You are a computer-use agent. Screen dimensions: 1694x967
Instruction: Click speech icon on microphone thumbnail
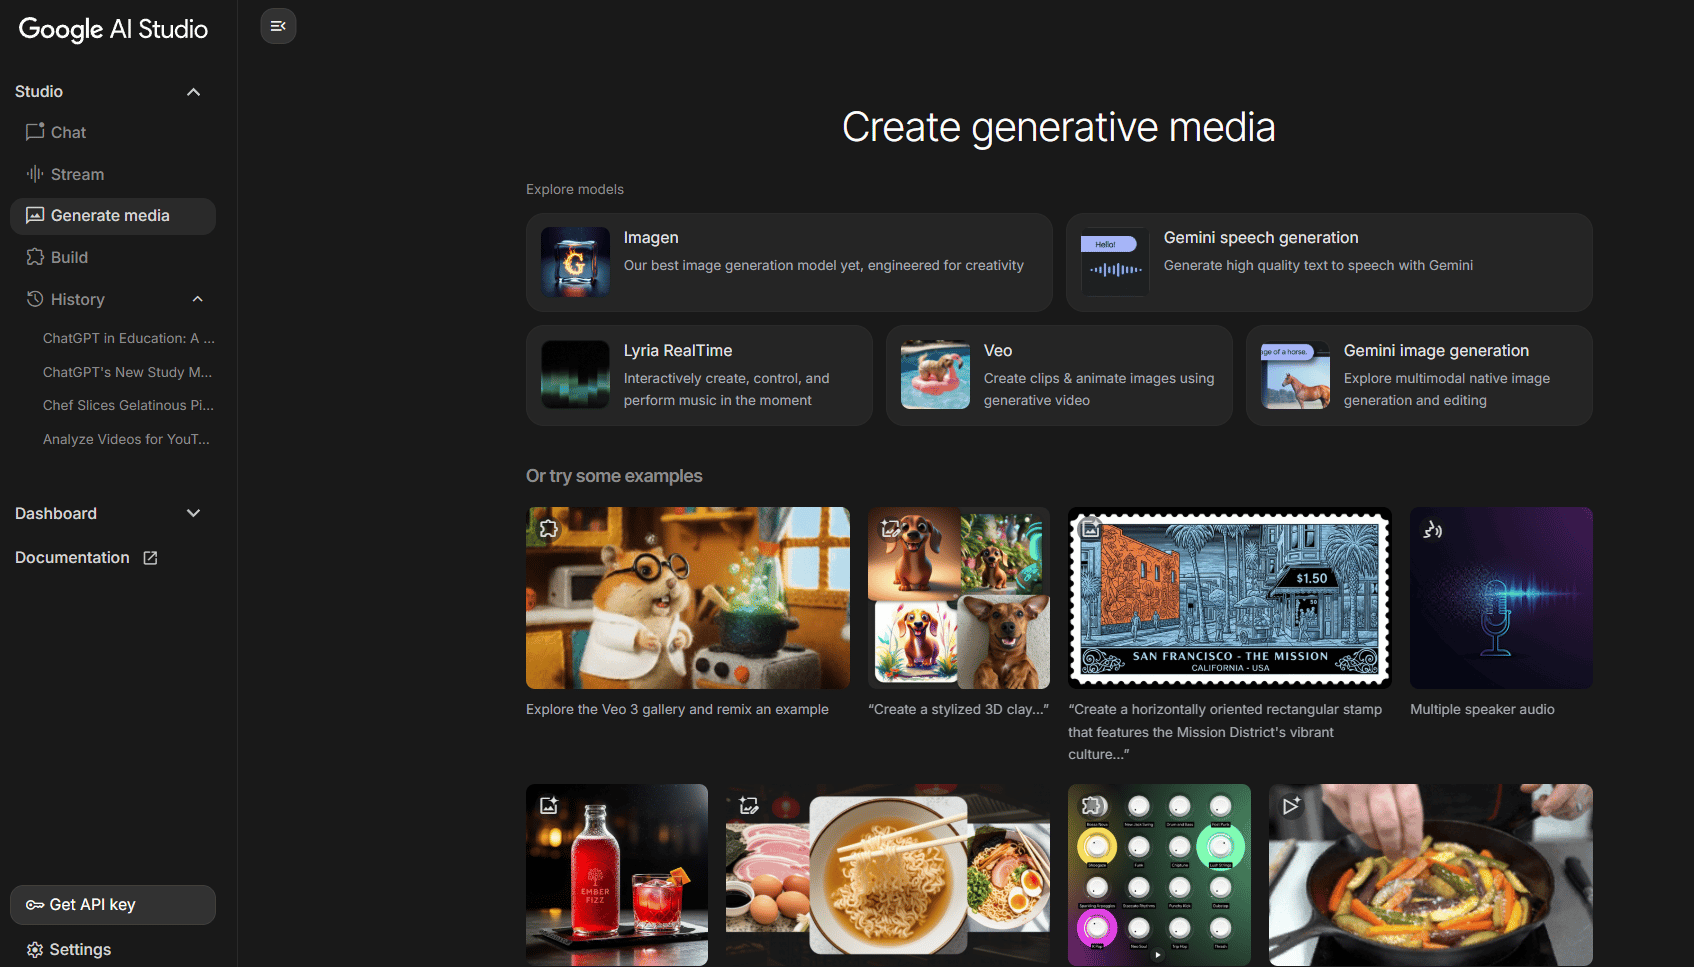[1432, 529]
